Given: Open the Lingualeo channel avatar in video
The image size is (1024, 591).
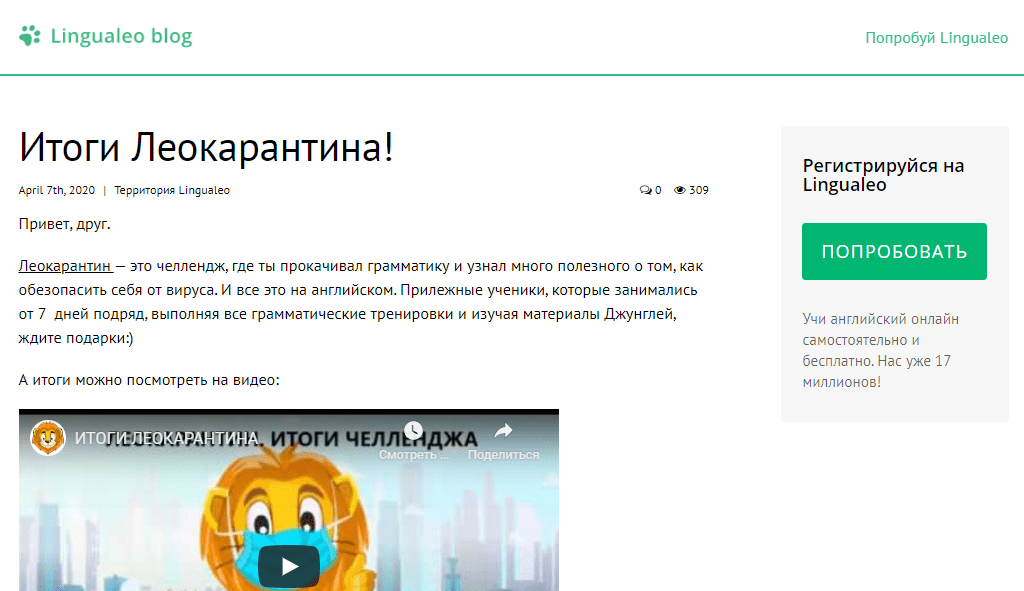Looking at the screenshot, I should coord(48,438).
